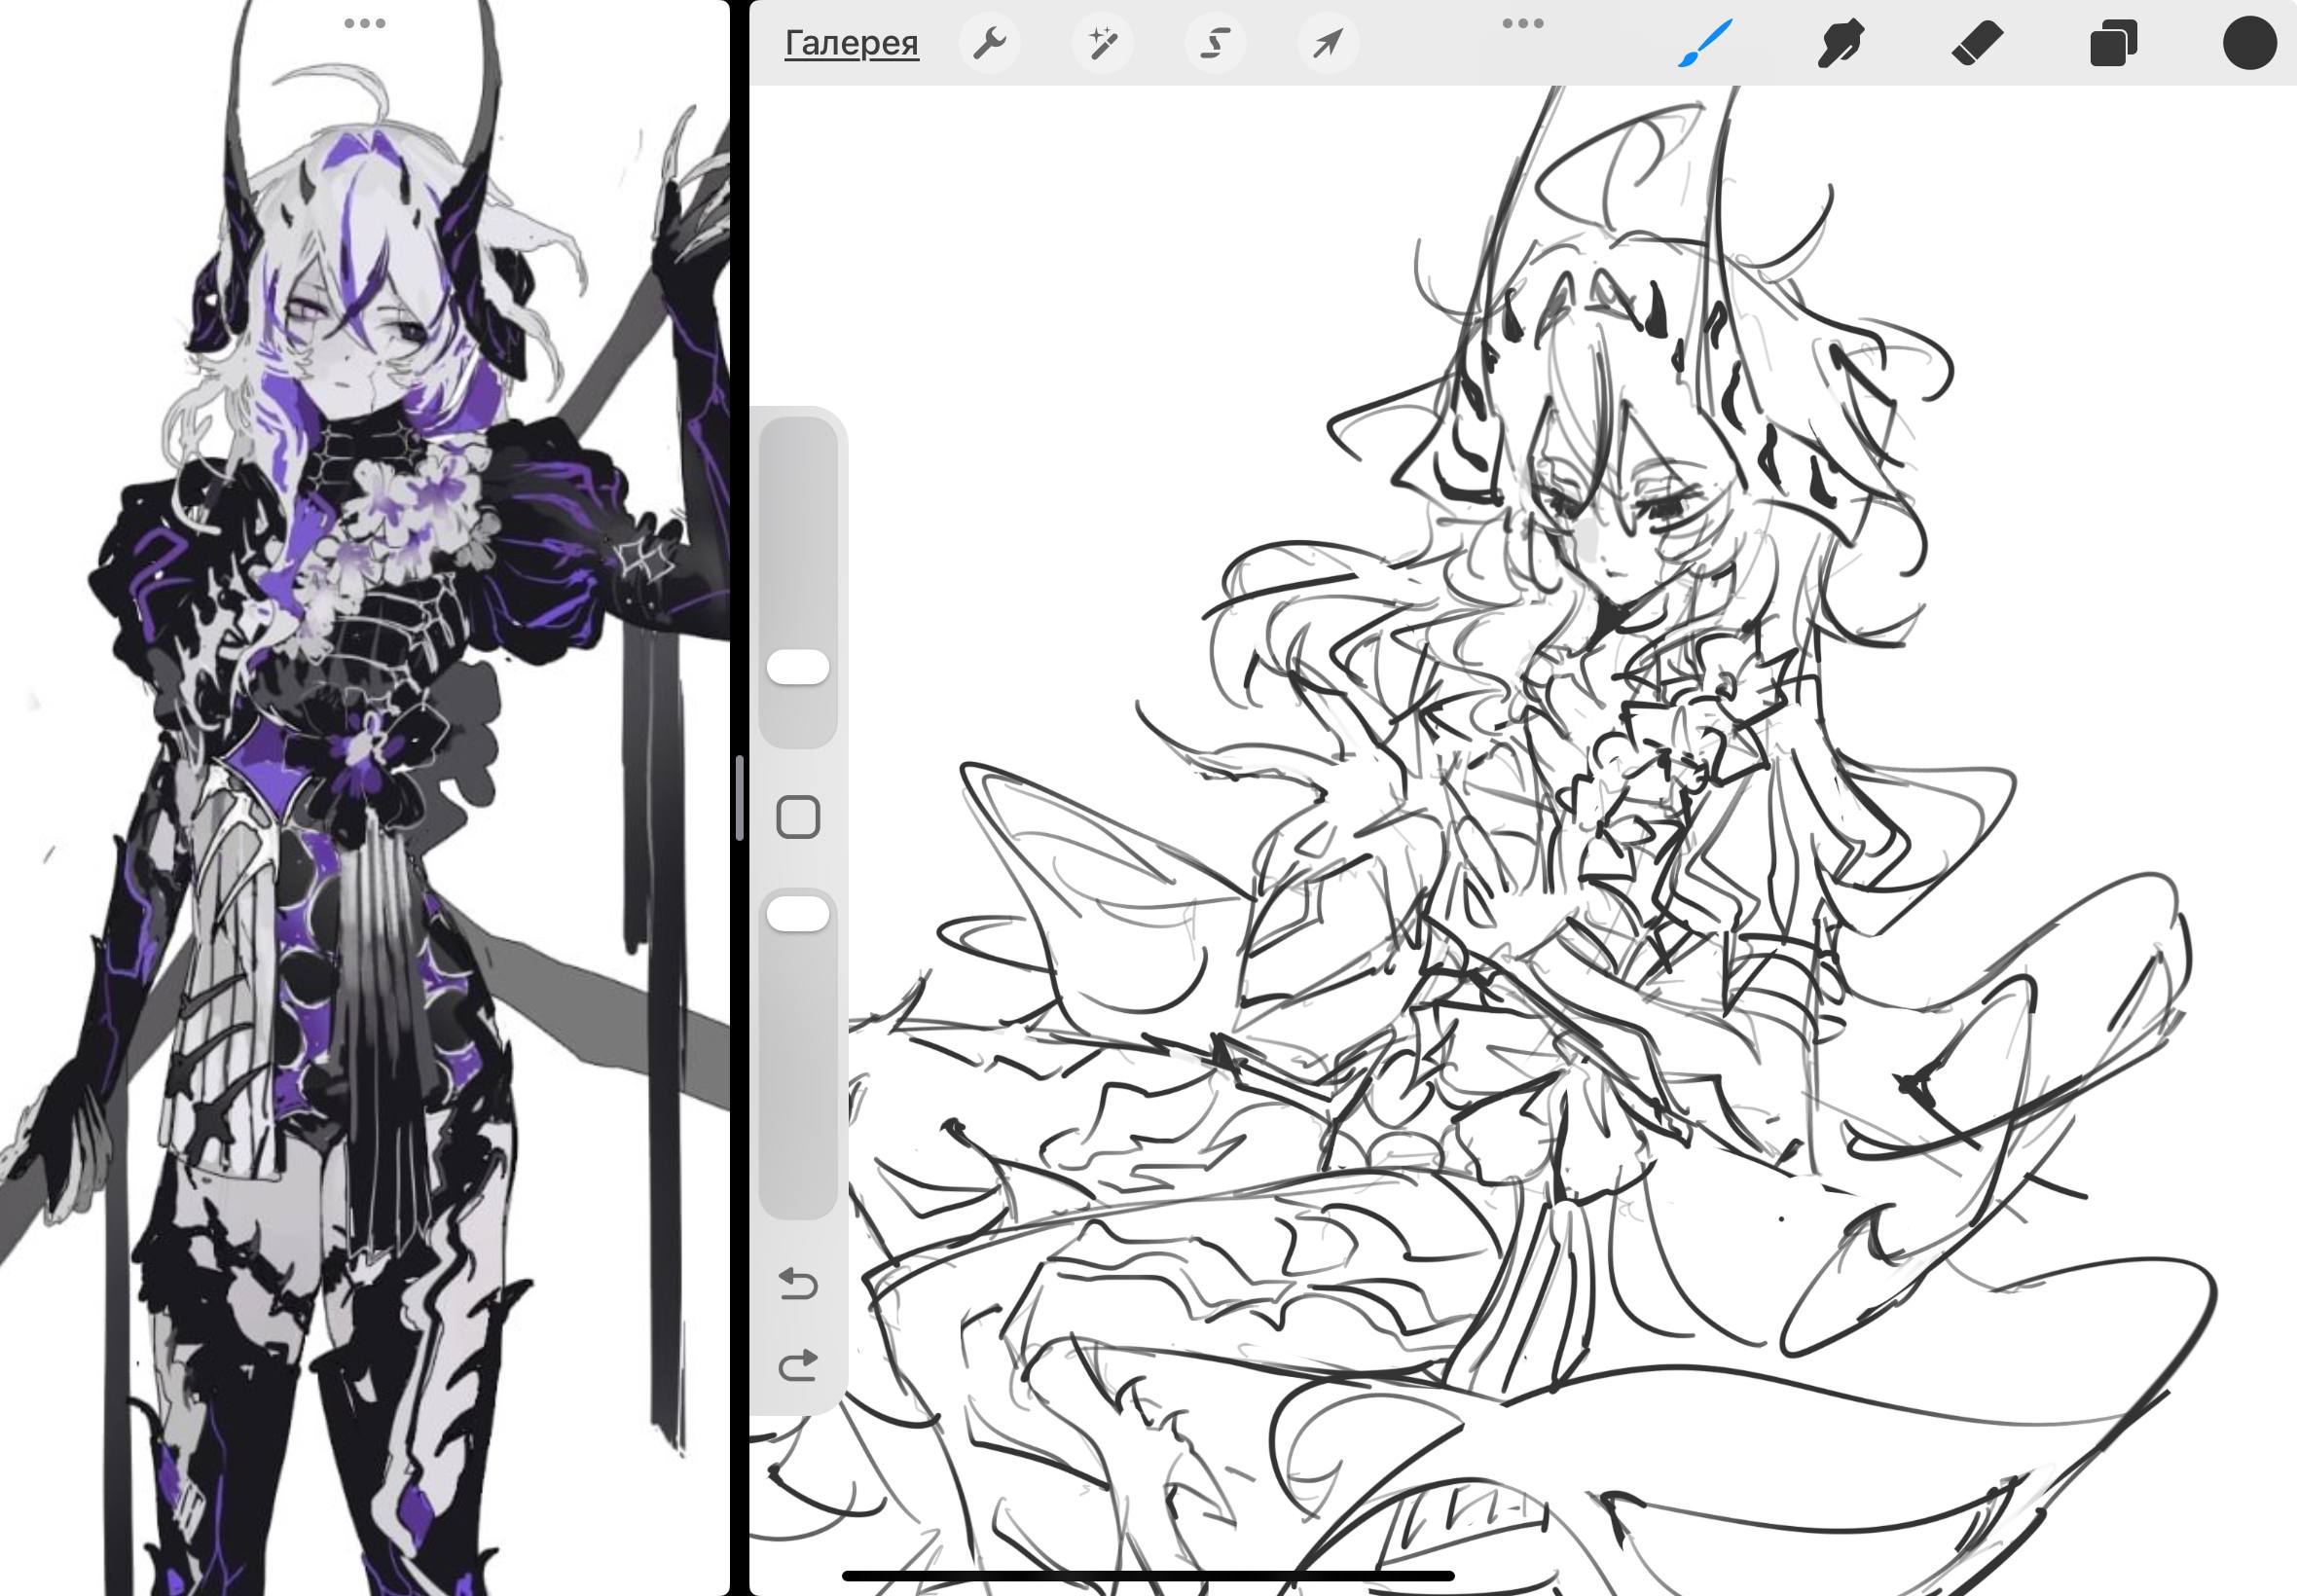The image size is (2297, 1596).
Task: Redo the last undone stroke
Action: click(798, 1366)
